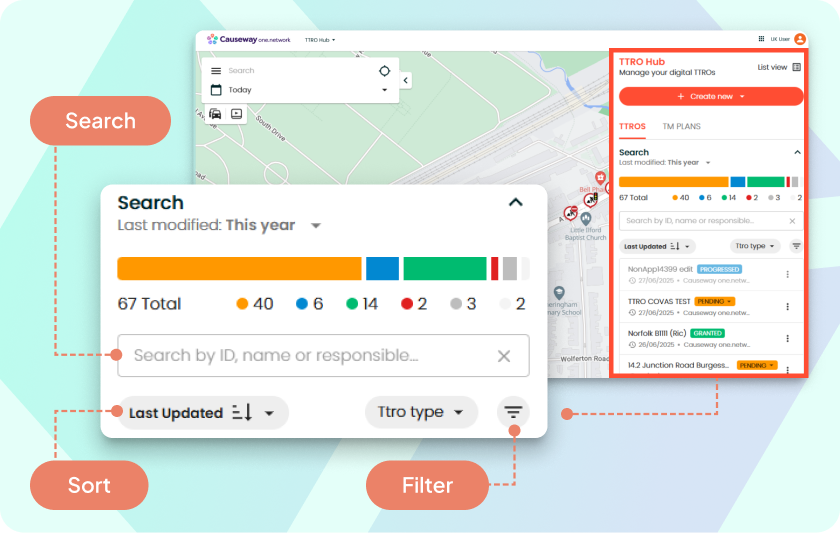Open enlarged Last modified: This year dropdown

coord(220,225)
